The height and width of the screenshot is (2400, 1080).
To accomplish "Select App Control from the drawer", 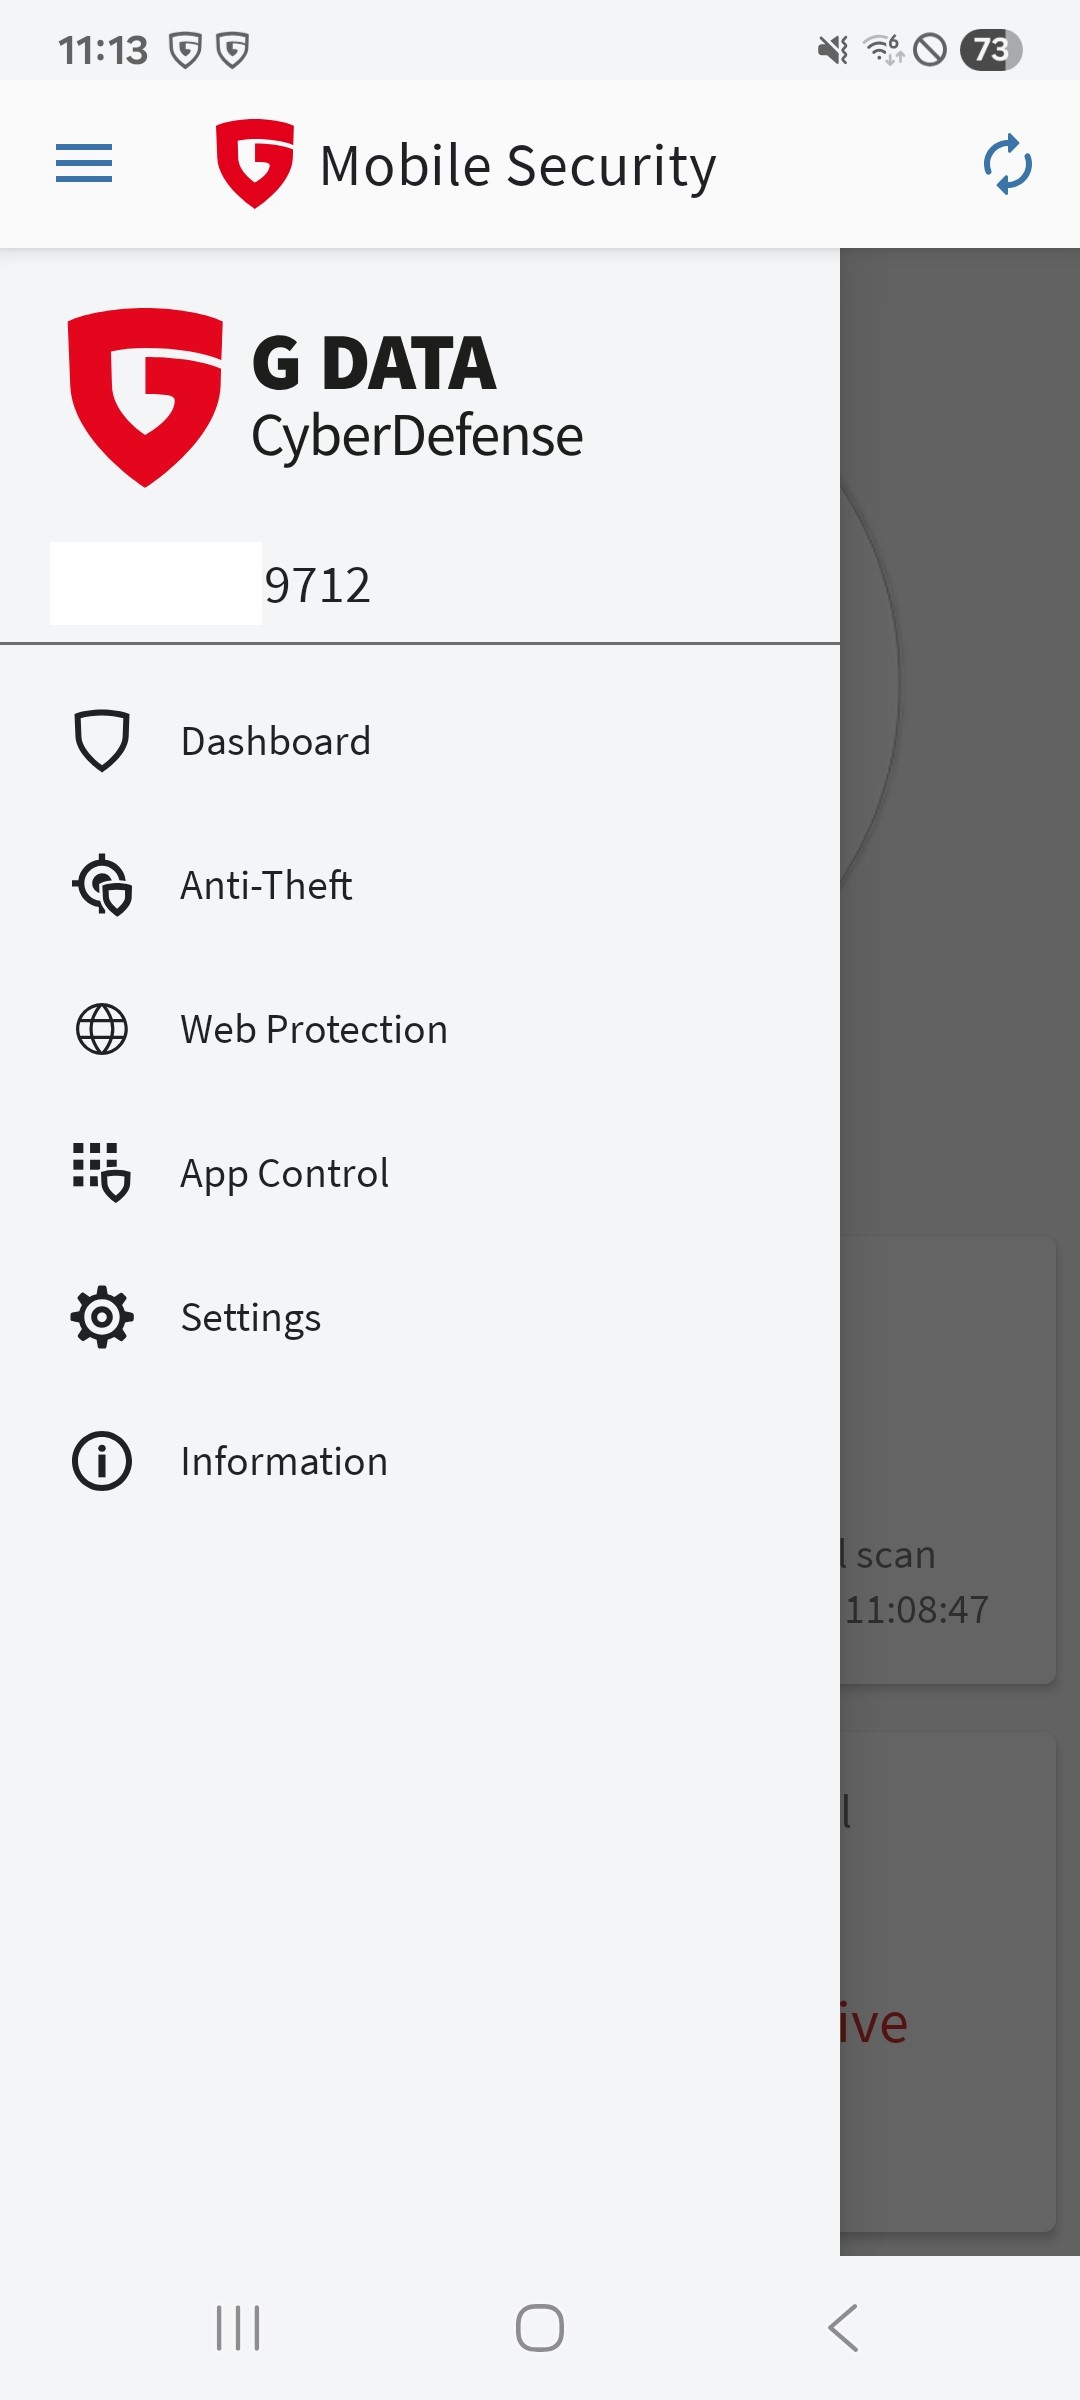I will click(x=285, y=1173).
